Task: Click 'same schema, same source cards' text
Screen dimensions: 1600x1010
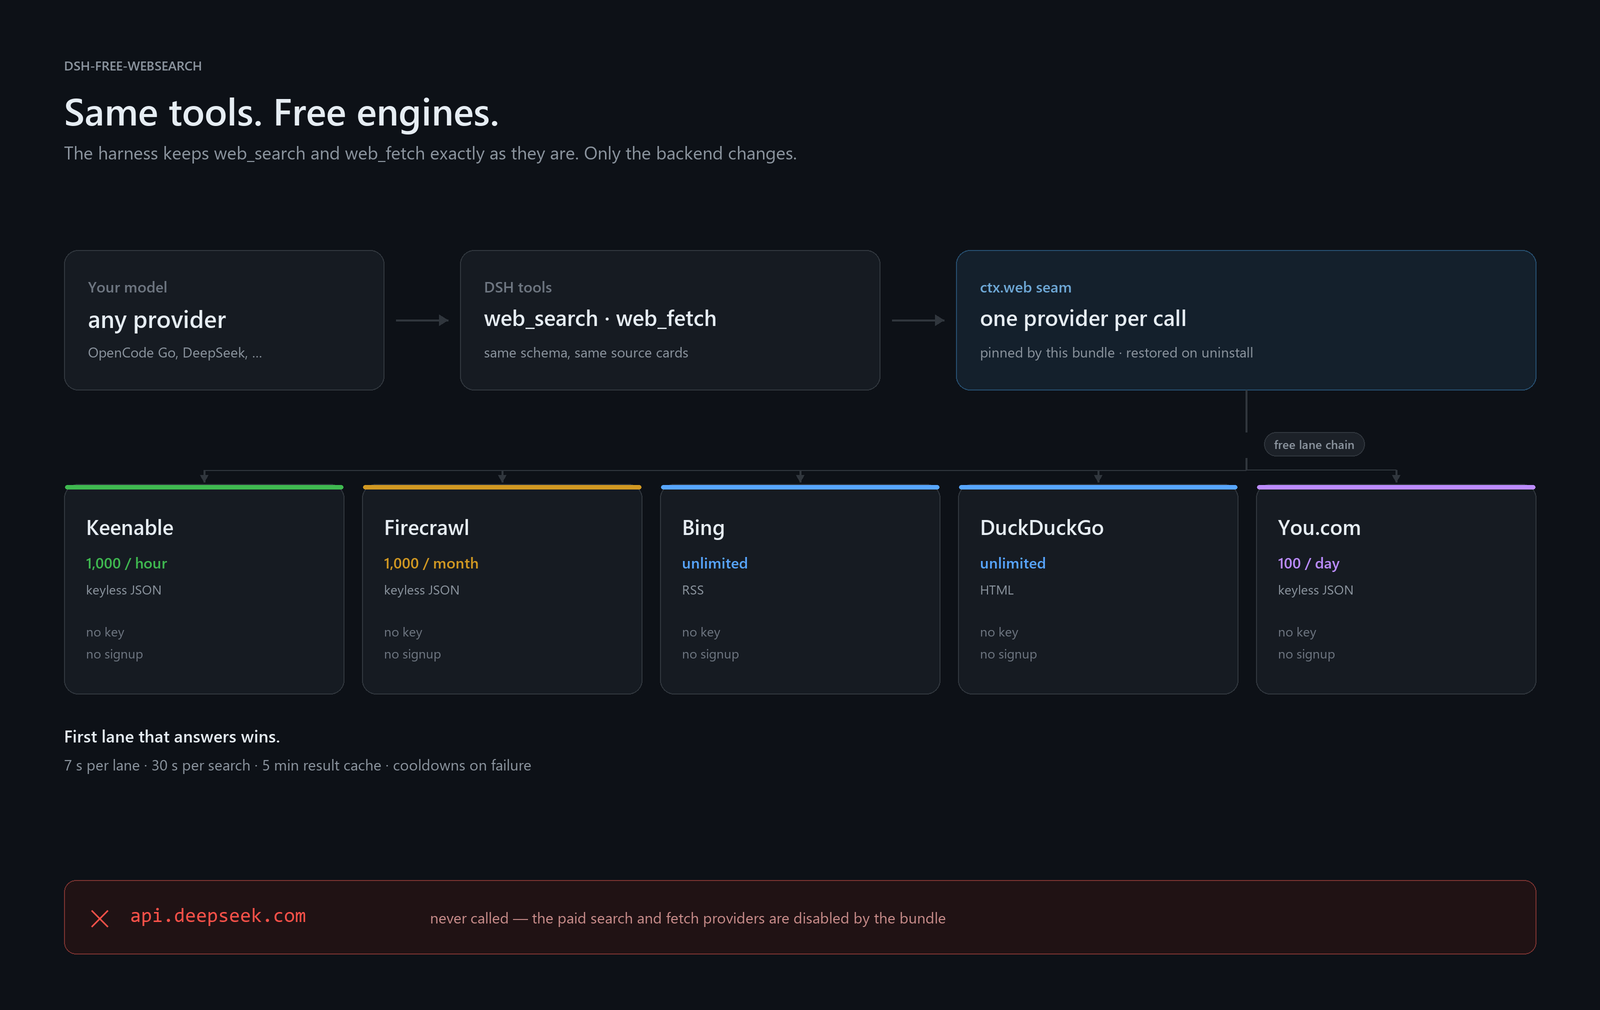Action: coord(586,353)
